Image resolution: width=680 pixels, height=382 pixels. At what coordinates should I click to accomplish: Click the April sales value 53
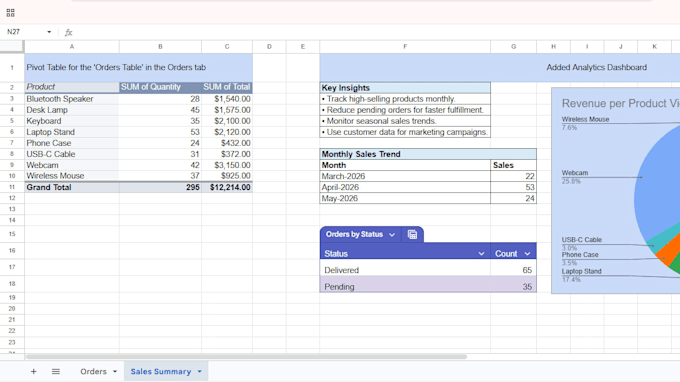click(x=513, y=187)
